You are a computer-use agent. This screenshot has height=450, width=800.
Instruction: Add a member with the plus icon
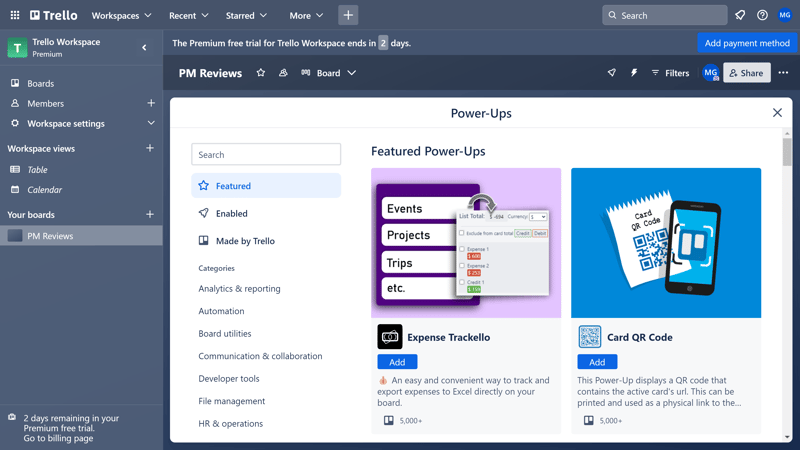[x=151, y=103]
